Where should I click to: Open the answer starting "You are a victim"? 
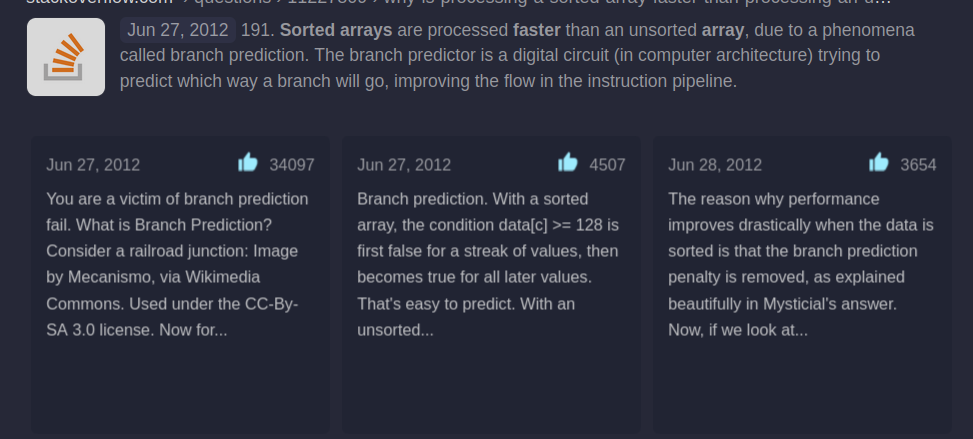coord(177,264)
